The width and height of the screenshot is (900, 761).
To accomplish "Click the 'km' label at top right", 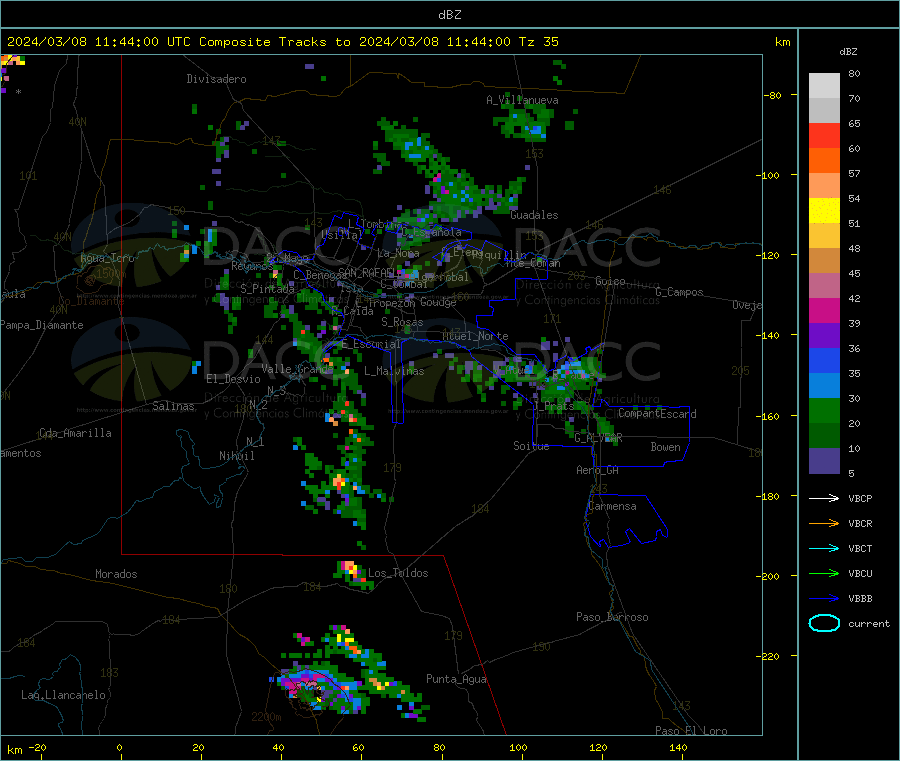I will [x=782, y=42].
